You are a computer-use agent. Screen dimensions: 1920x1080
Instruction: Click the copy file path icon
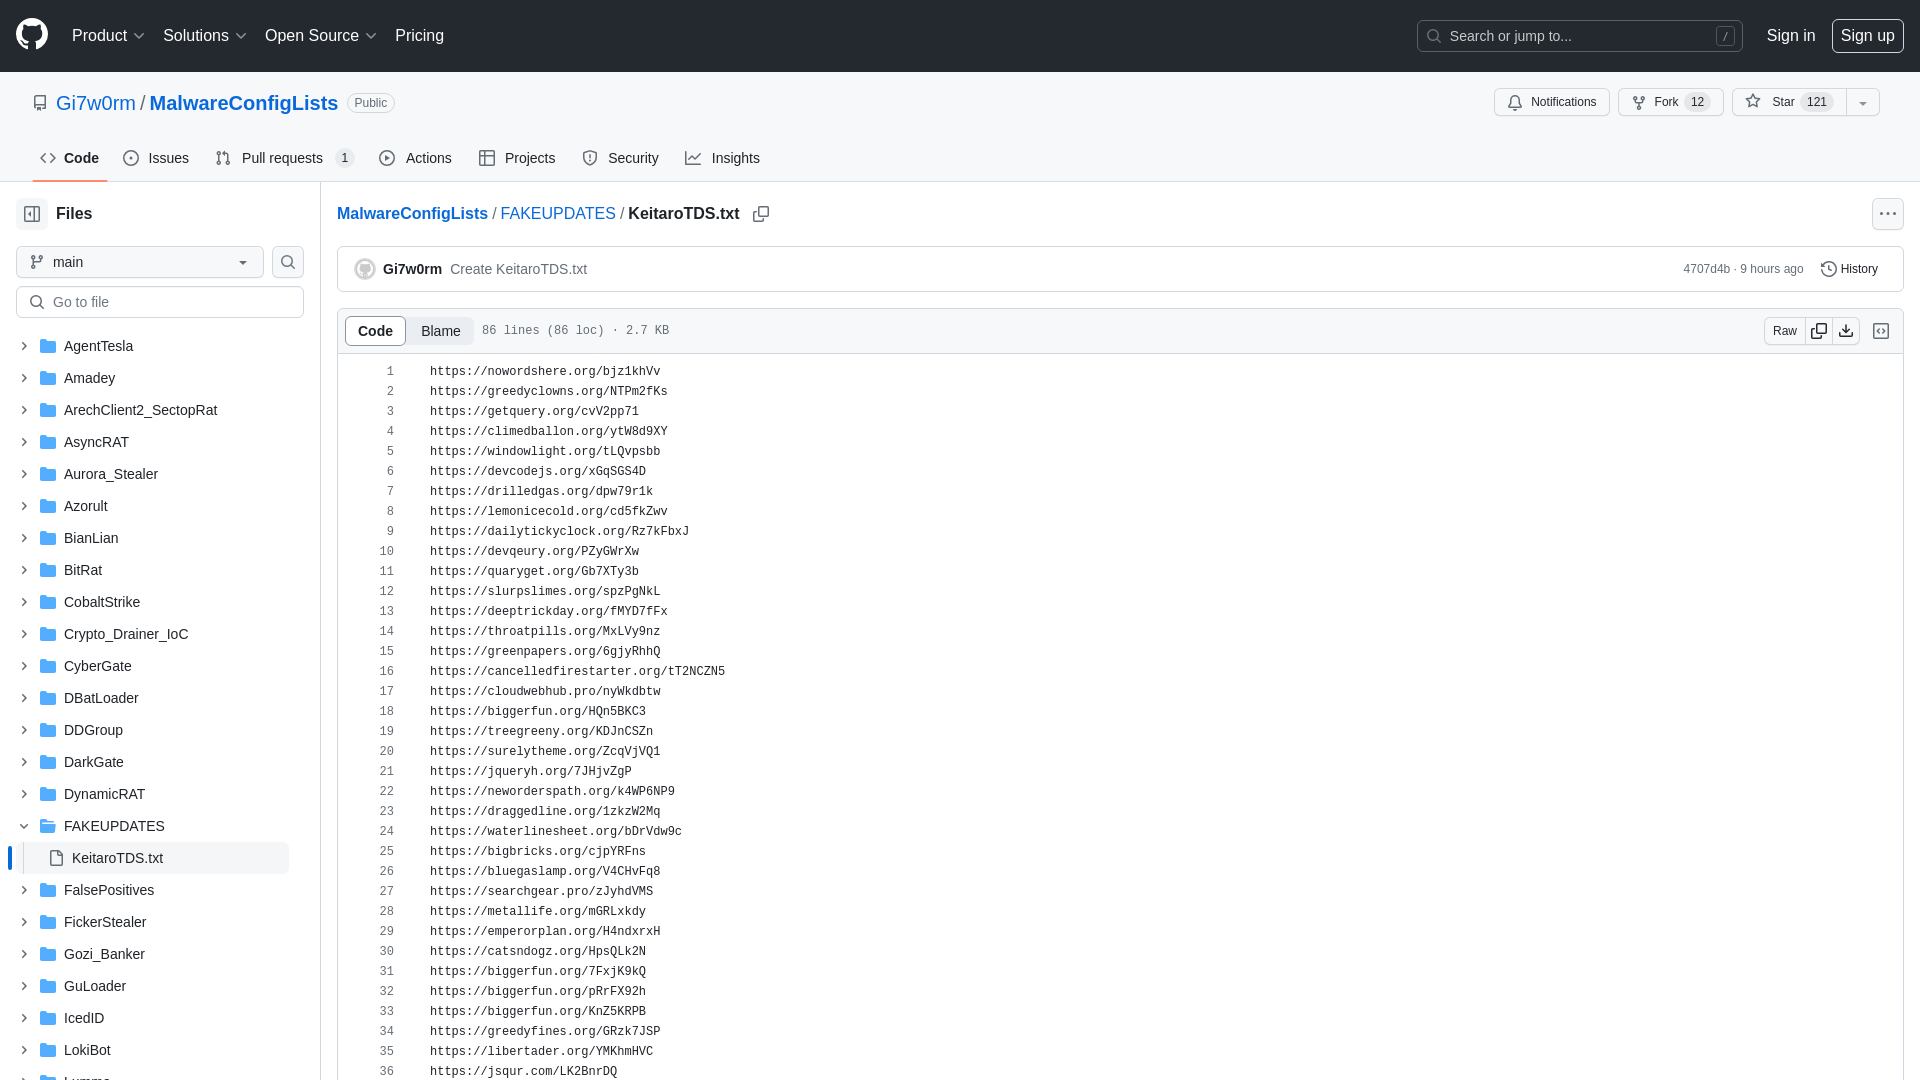click(761, 214)
